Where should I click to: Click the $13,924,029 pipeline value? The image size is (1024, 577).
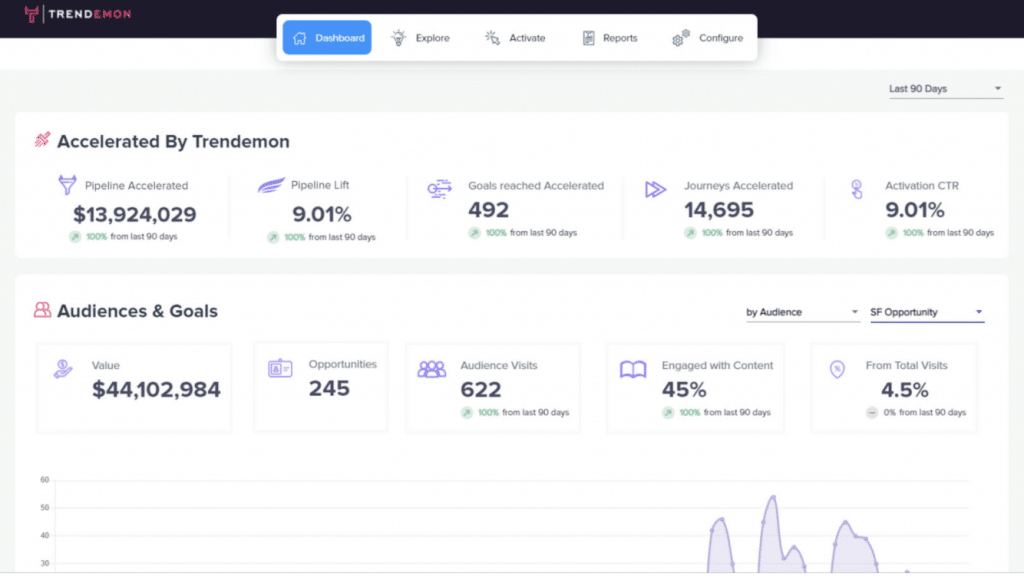(135, 214)
